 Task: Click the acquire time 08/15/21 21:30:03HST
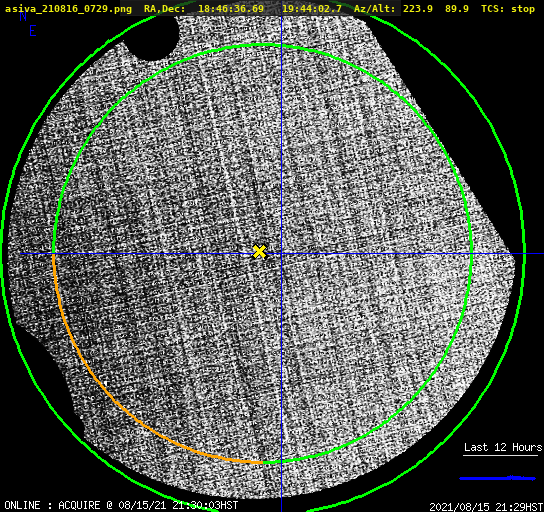178,505
